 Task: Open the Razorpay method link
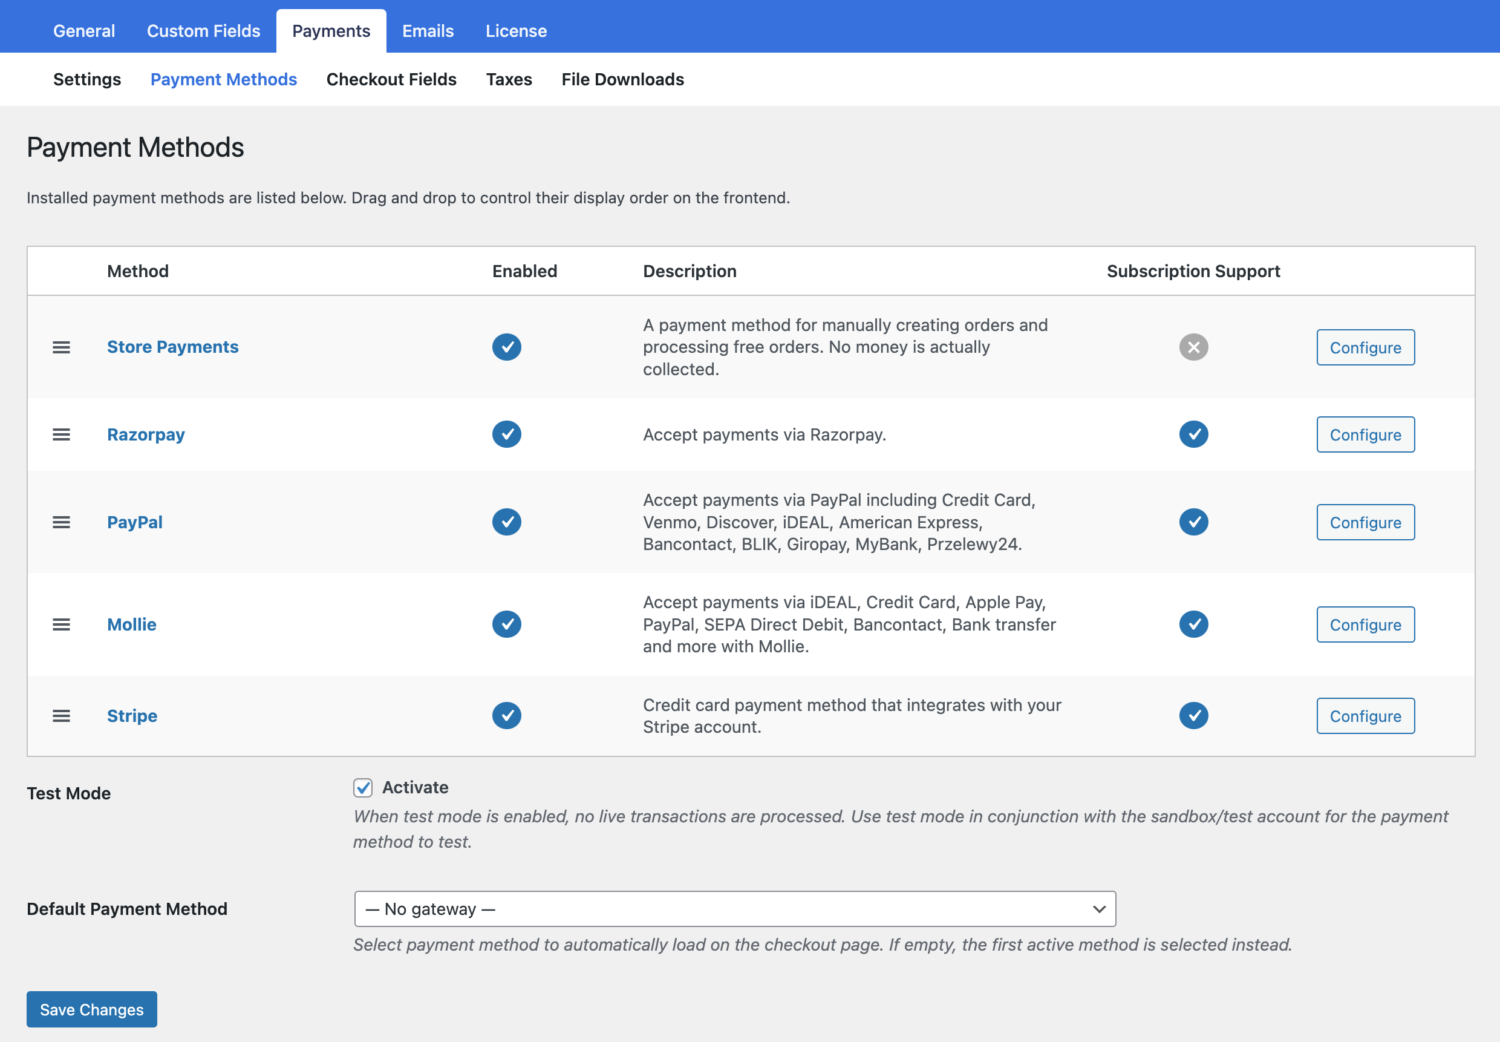pyautogui.click(x=146, y=434)
